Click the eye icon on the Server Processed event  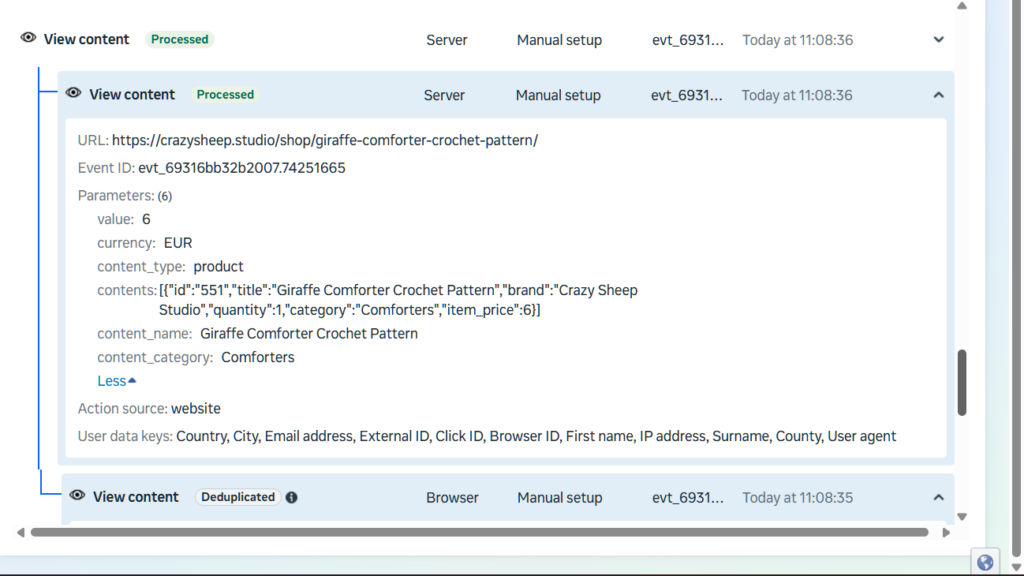click(73, 93)
